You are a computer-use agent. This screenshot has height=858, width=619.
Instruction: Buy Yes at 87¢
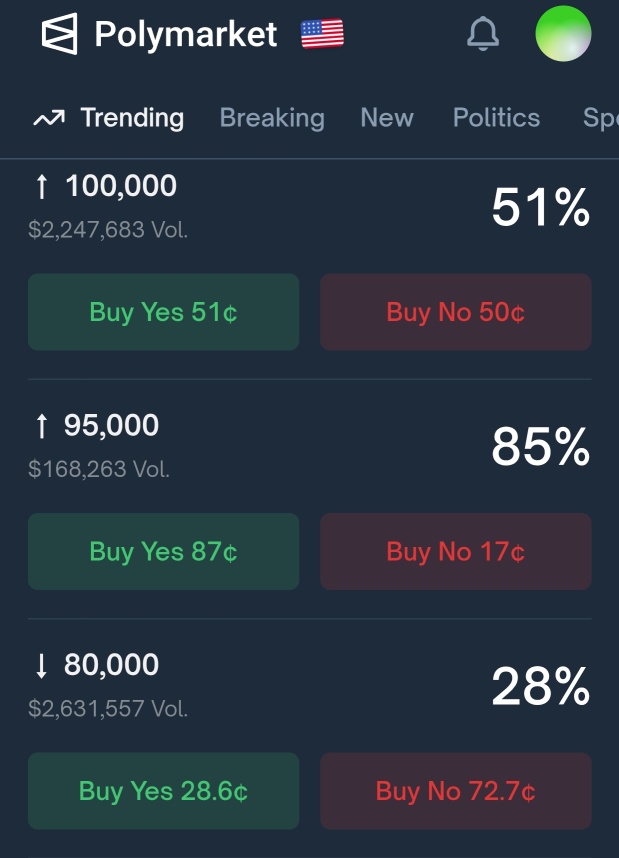coord(164,552)
